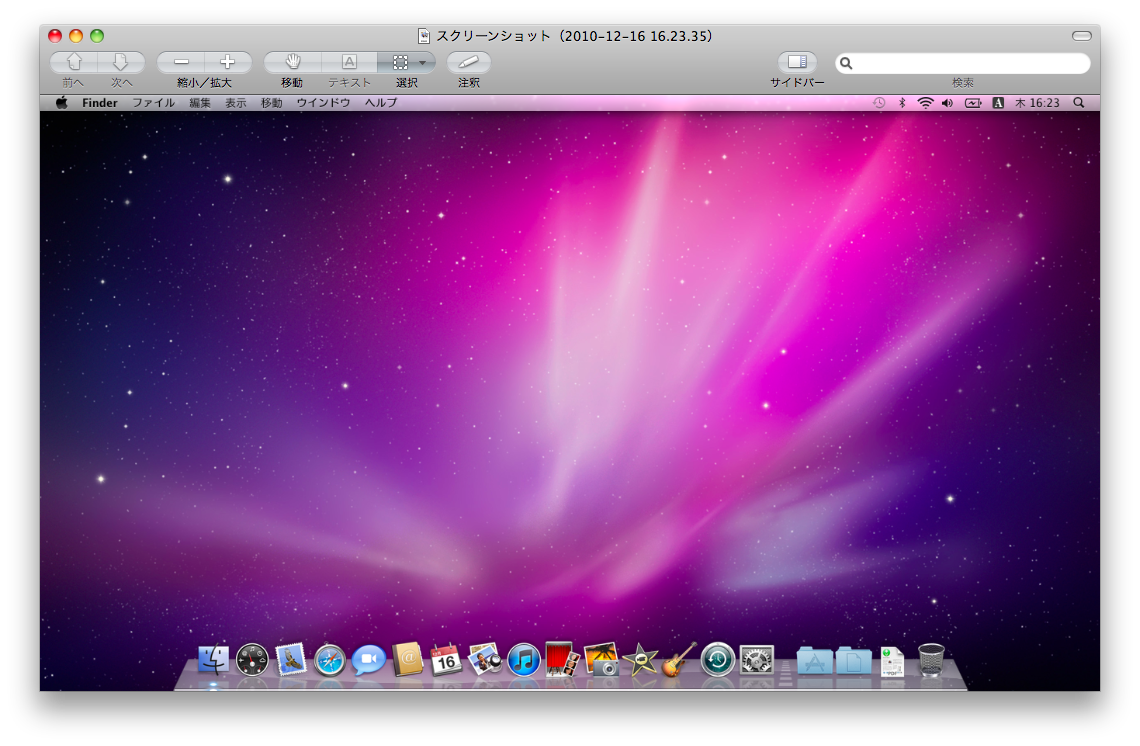Click the PDF document in the Dock

[x=892, y=661]
